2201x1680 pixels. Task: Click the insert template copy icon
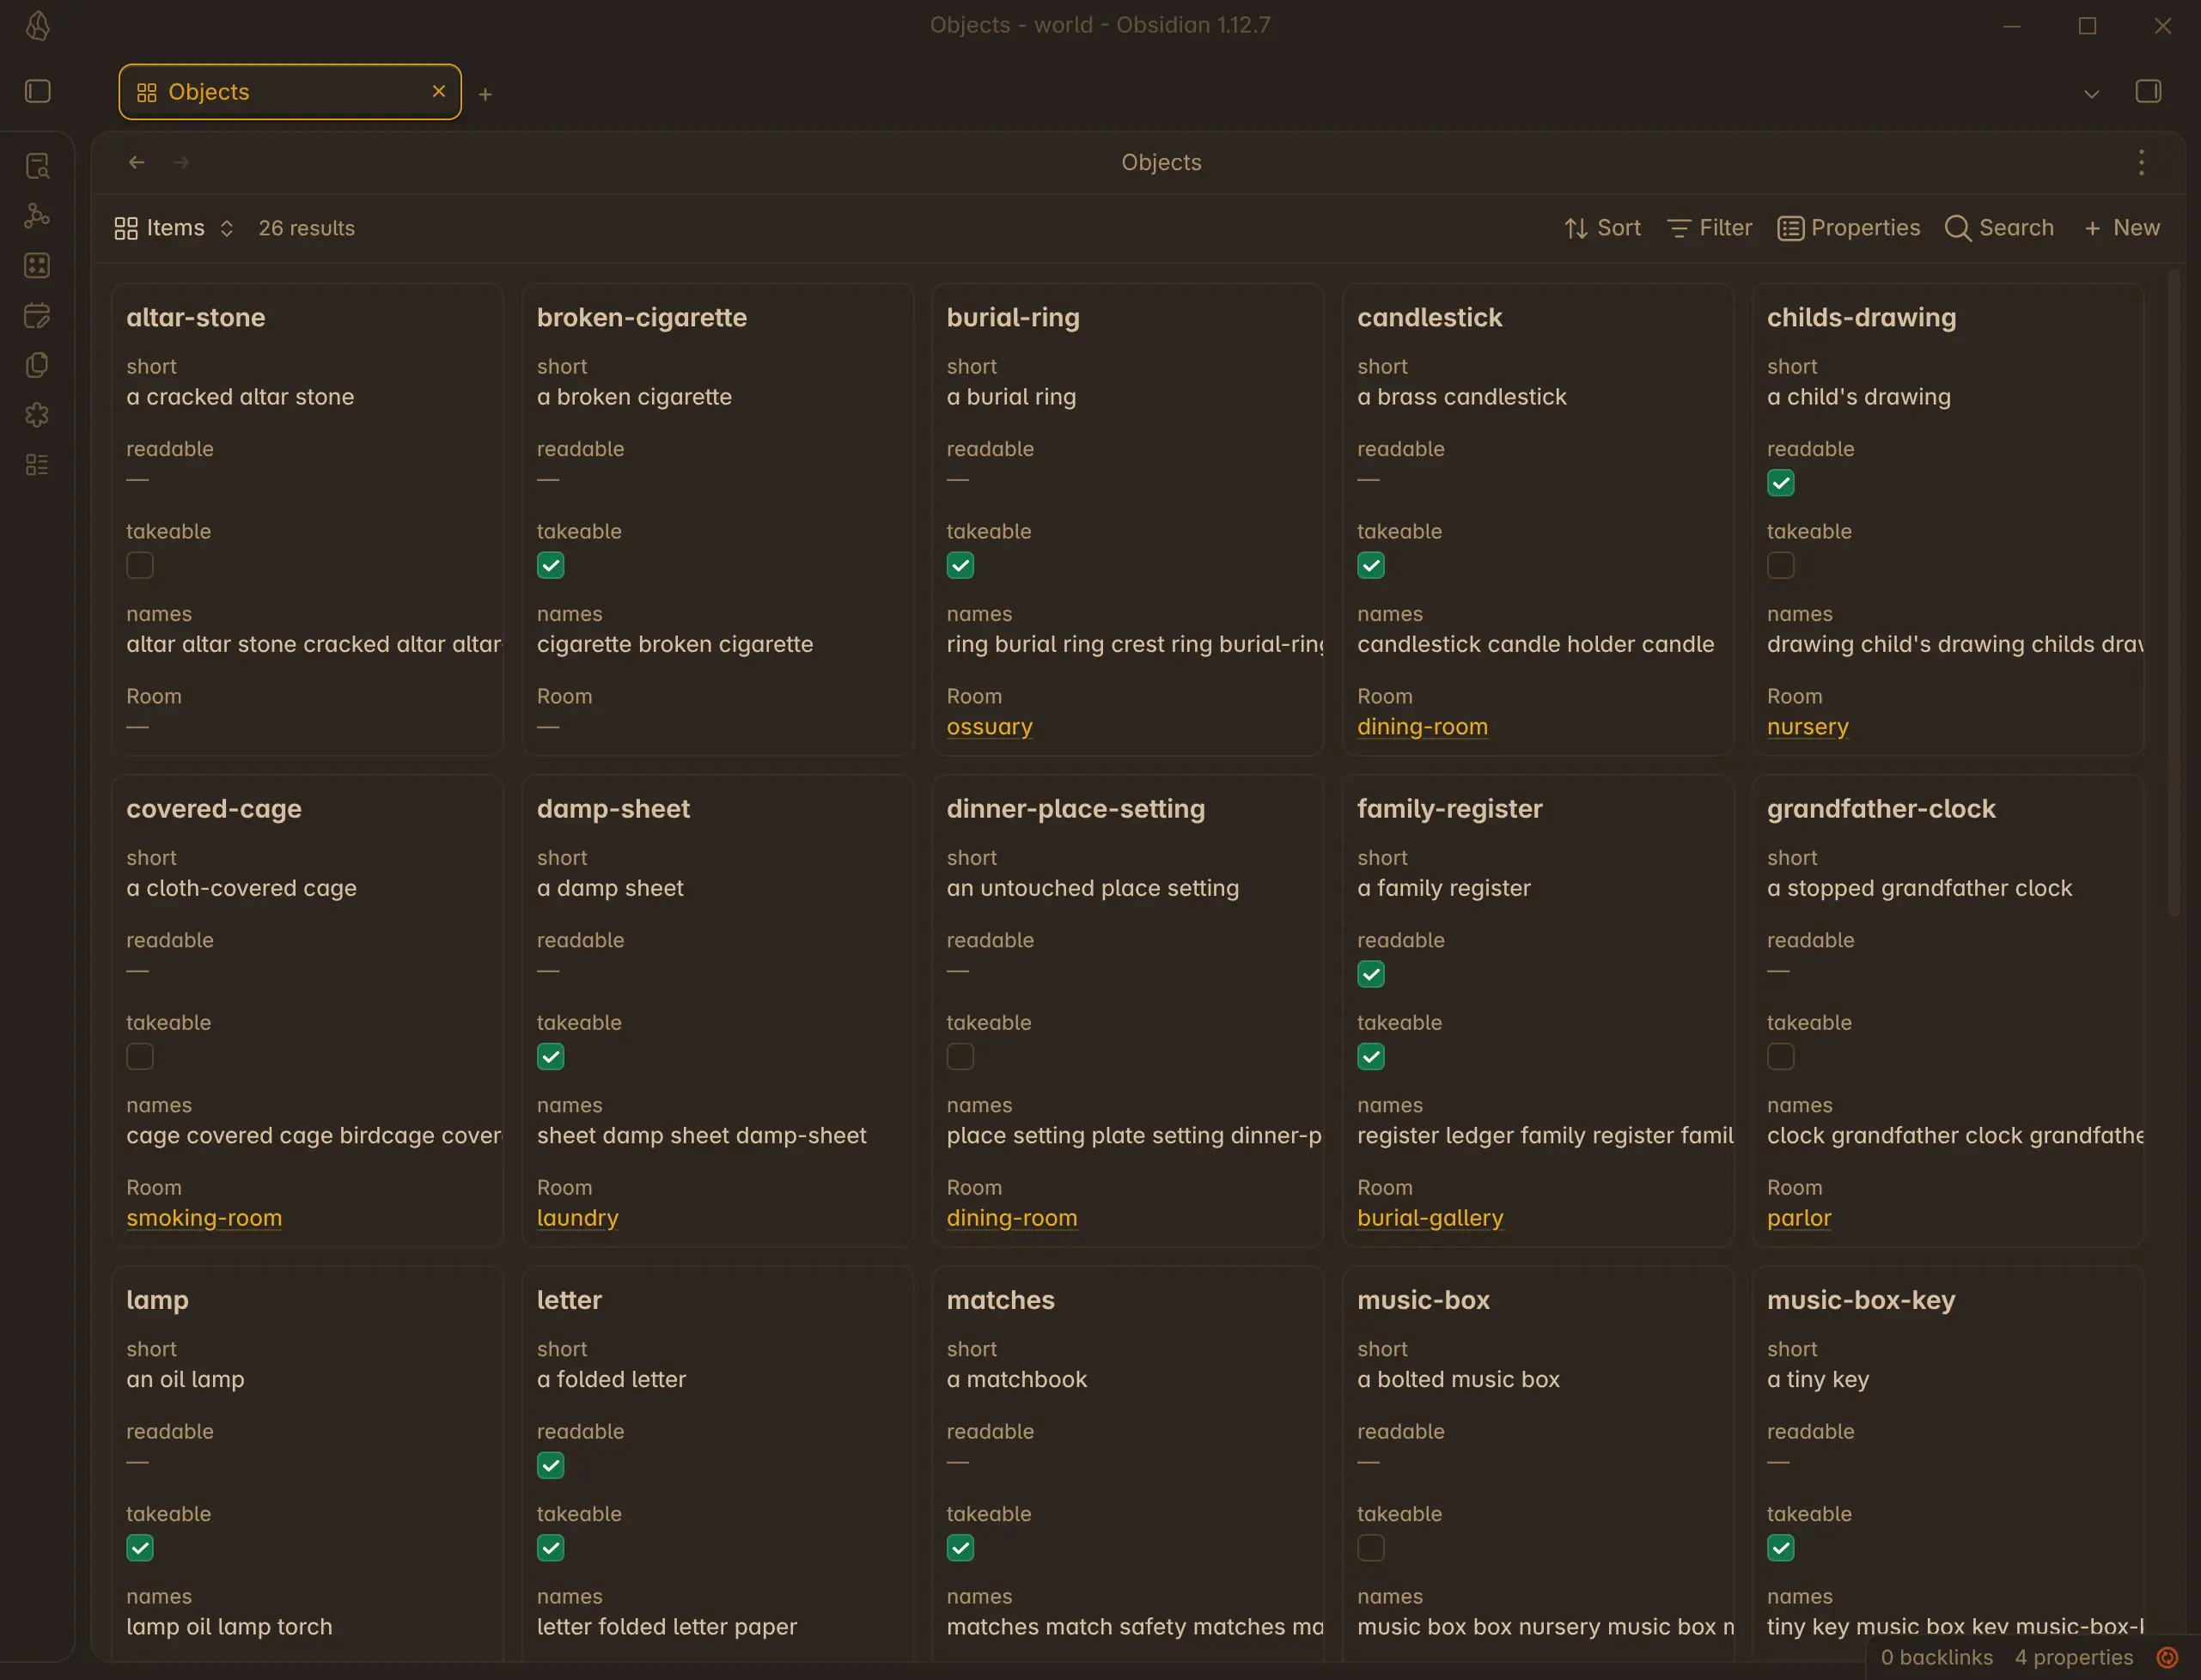pyautogui.click(x=38, y=365)
